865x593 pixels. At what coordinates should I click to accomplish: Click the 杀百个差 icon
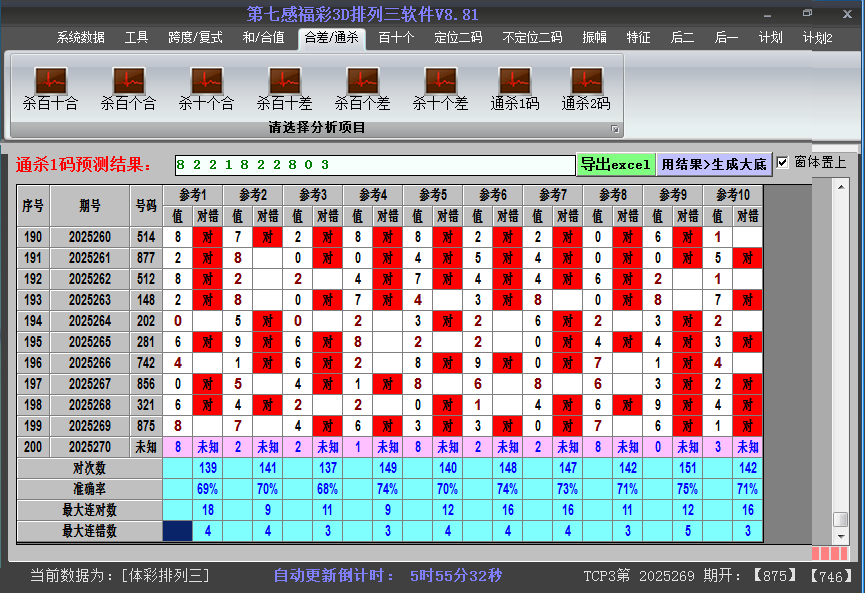[362, 80]
